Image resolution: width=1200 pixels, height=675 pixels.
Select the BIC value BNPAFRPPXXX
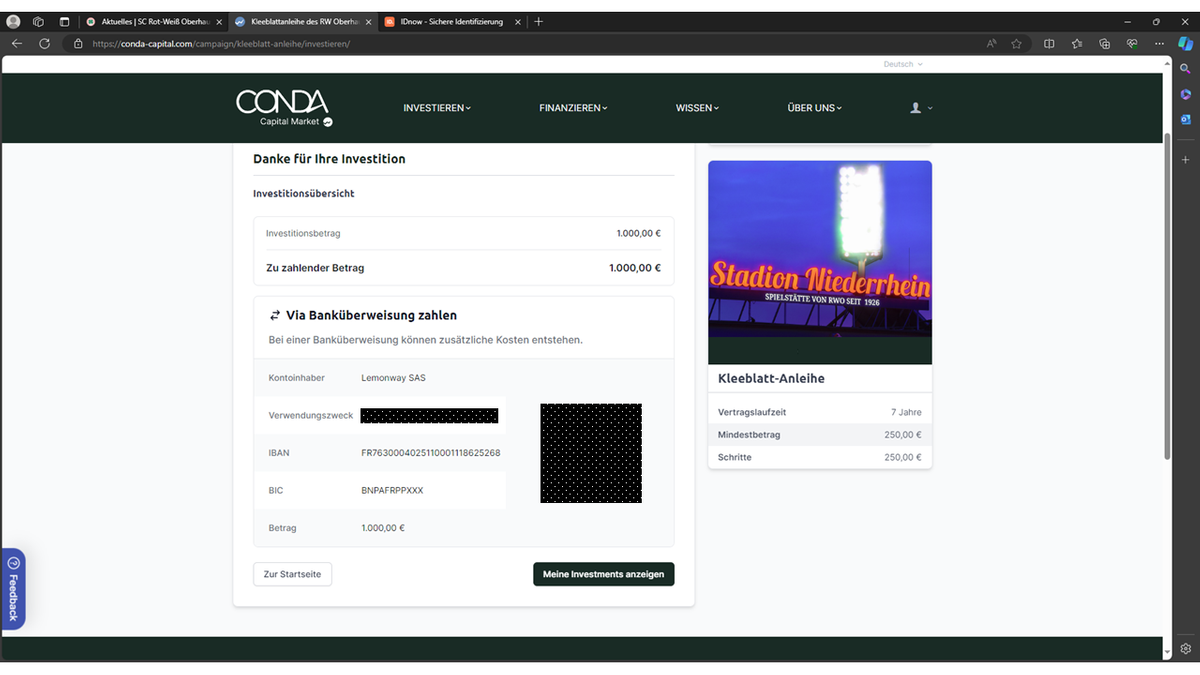pyautogui.click(x=392, y=491)
